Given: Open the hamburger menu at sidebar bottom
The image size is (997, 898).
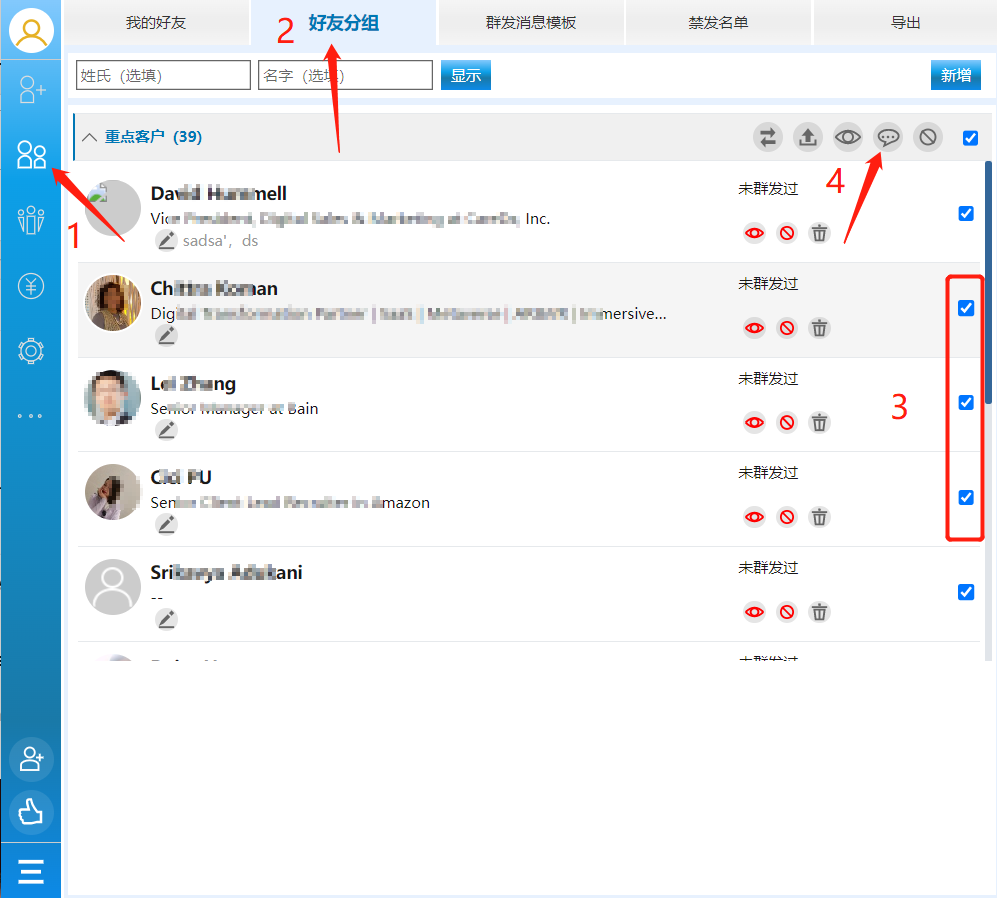Looking at the screenshot, I should click(x=31, y=871).
